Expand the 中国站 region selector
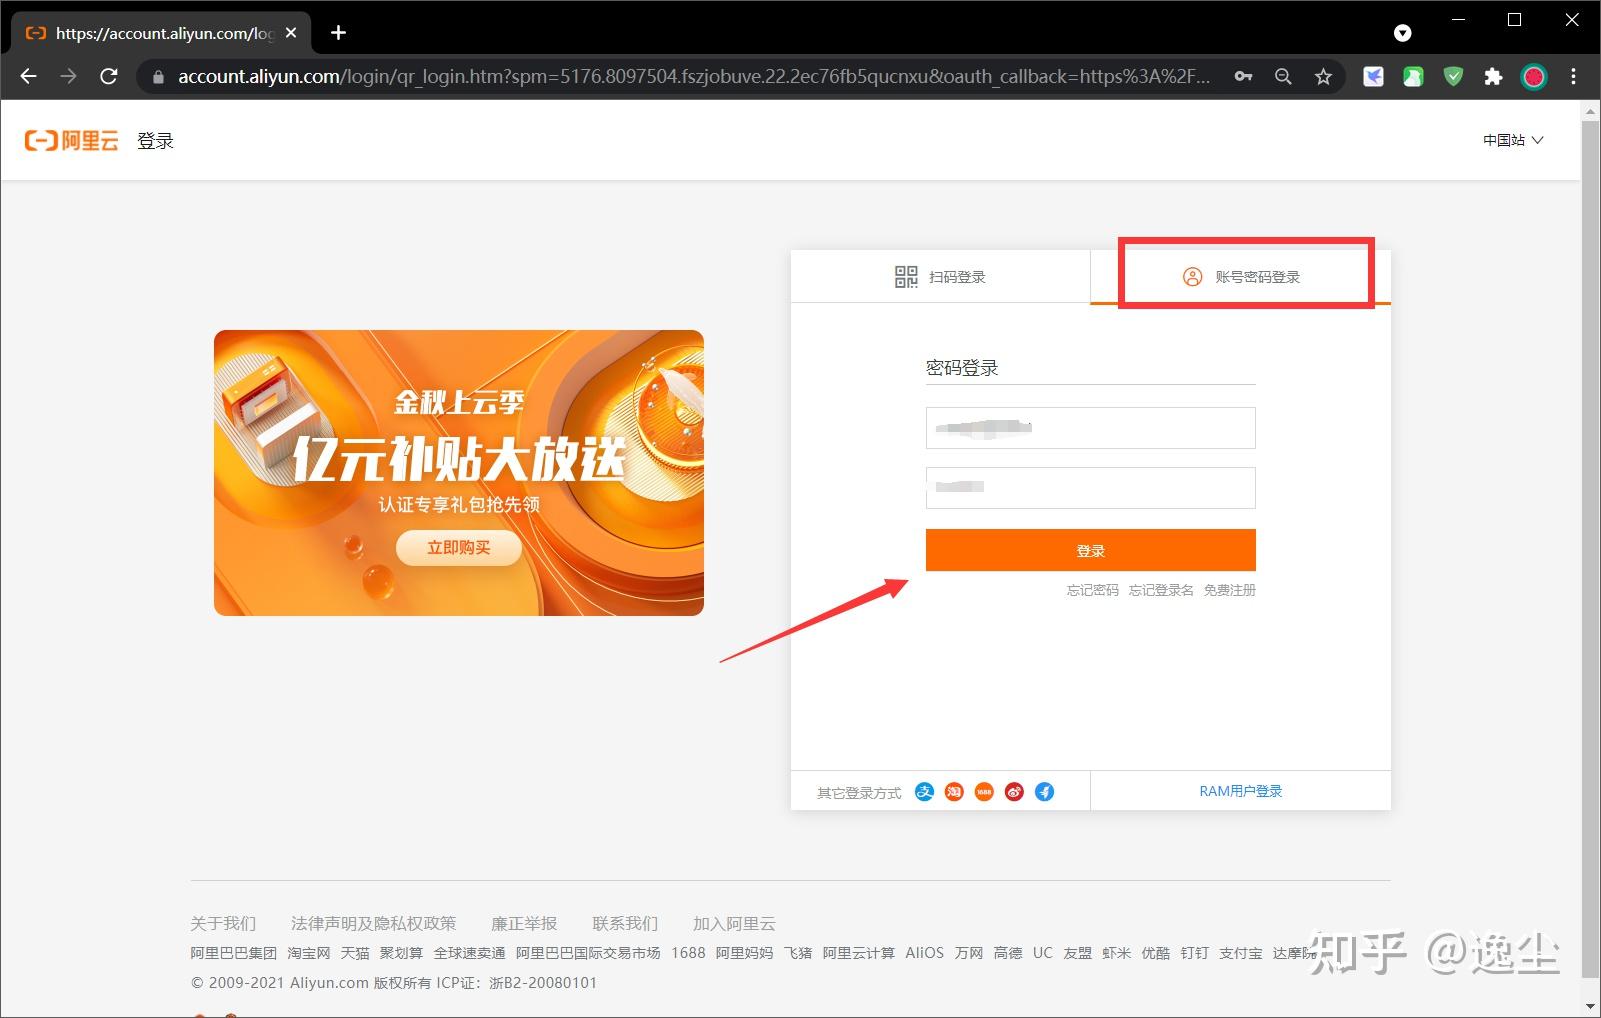 pyautogui.click(x=1513, y=140)
